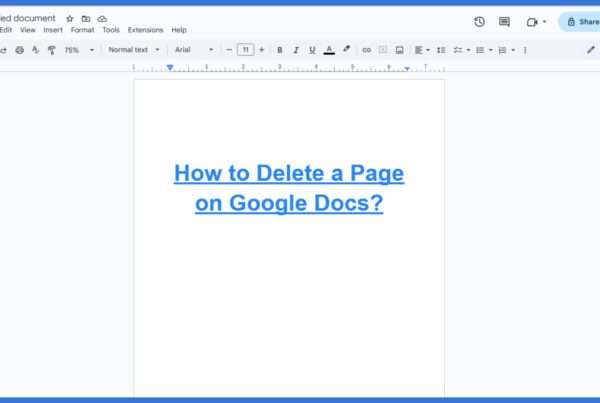Open the Edit menu

pyautogui.click(x=6, y=30)
